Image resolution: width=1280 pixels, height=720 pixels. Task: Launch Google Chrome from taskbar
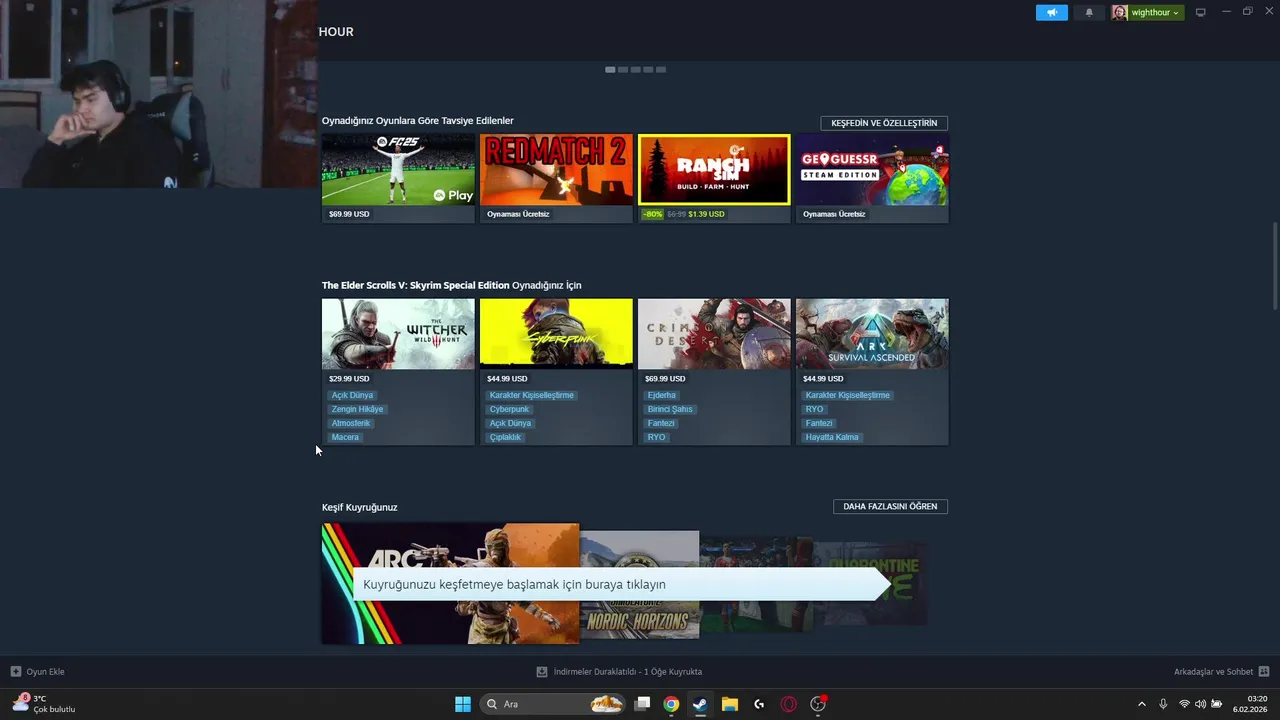(x=671, y=704)
